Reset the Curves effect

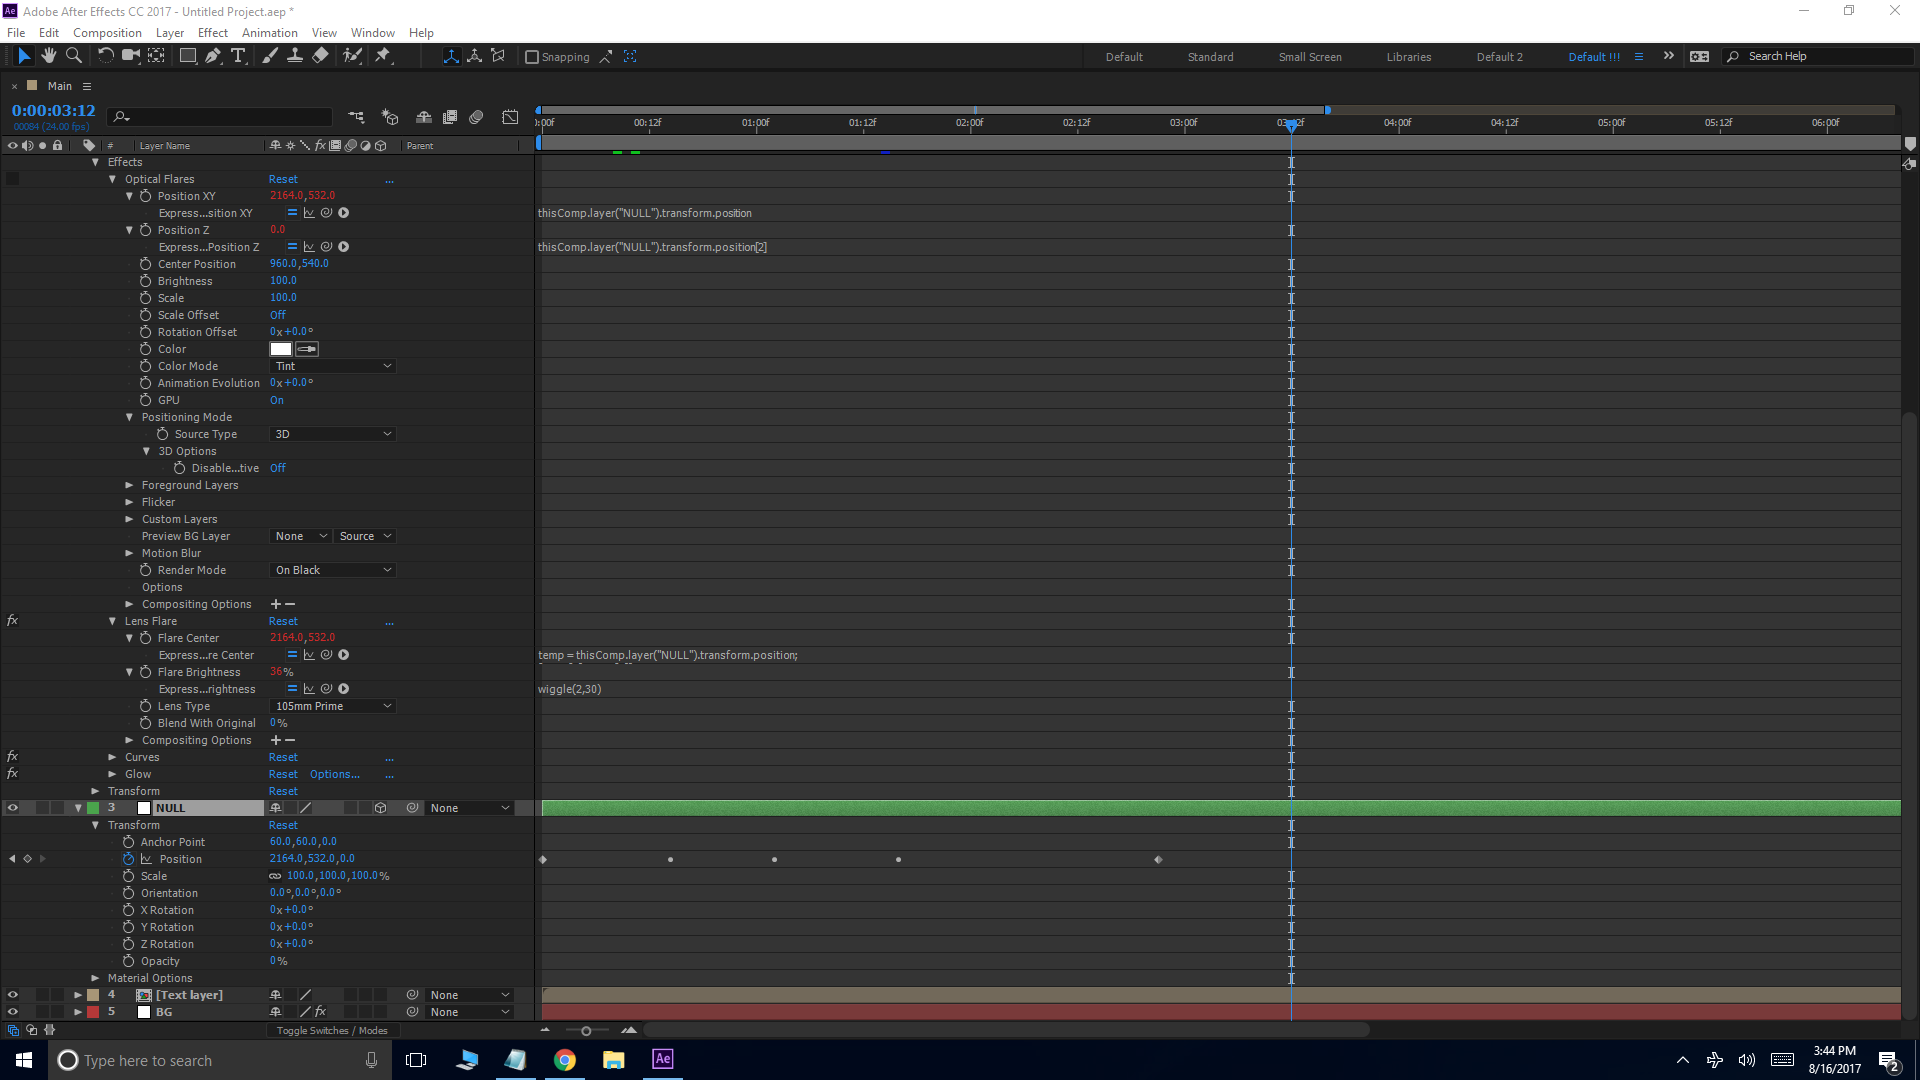283,757
